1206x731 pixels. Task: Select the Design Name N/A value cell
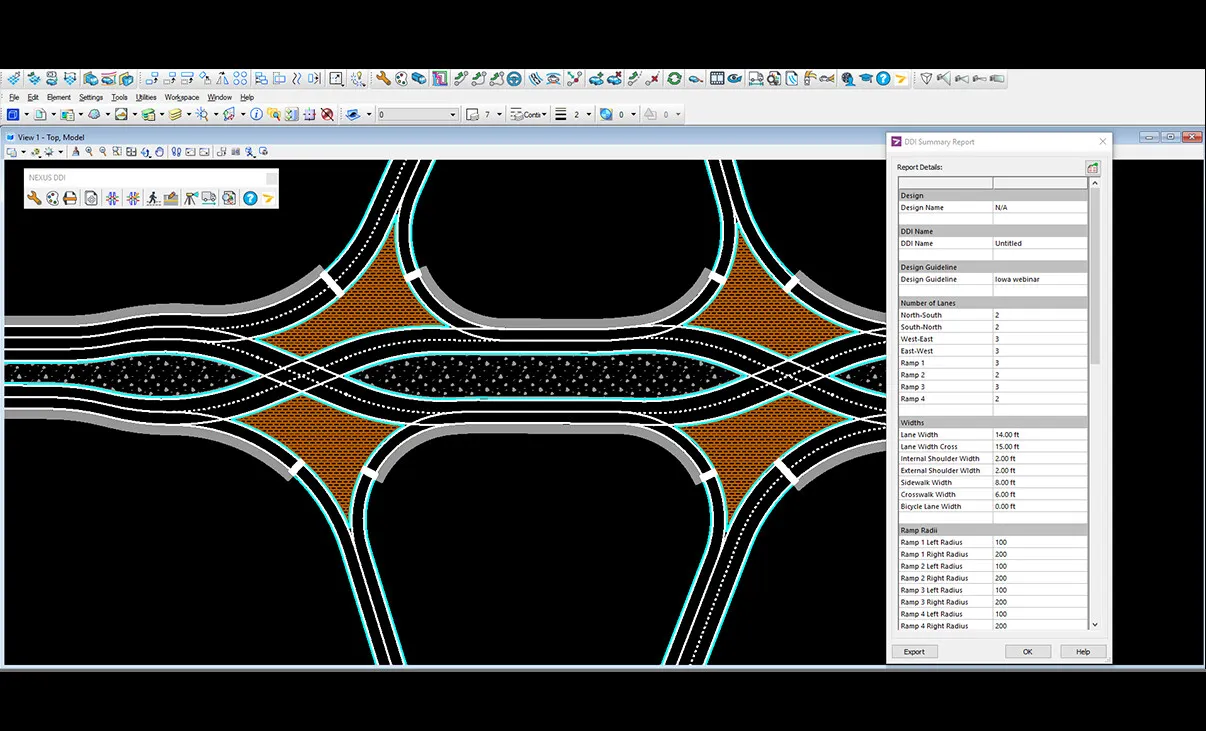1040,207
